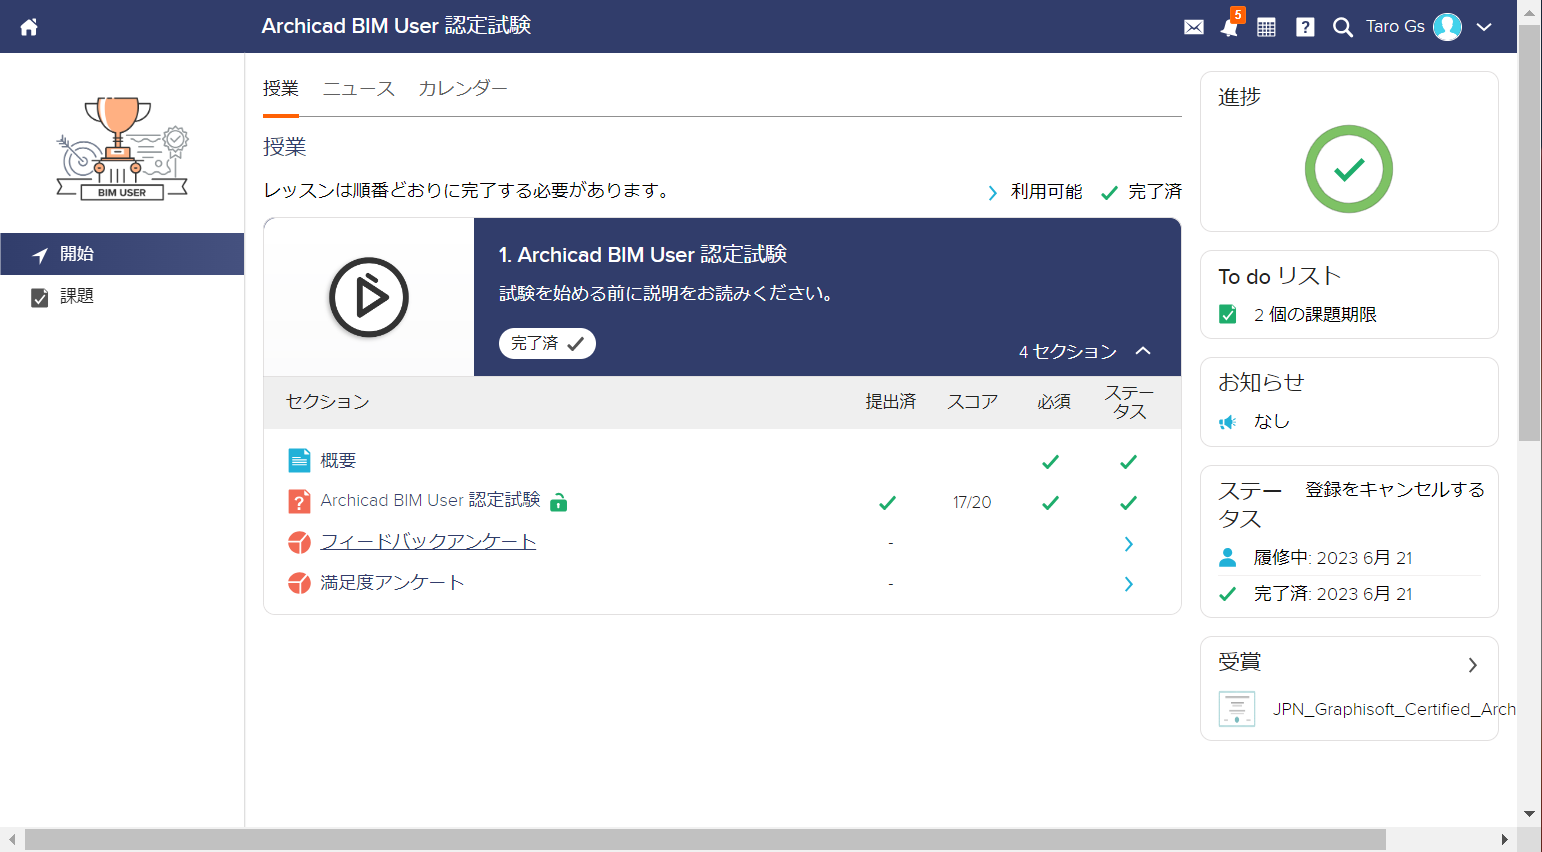Open JPN_Graphisoft_Certified_Arch certificate
This screenshot has height=852, width=1542.
[x=1394, y=709]
